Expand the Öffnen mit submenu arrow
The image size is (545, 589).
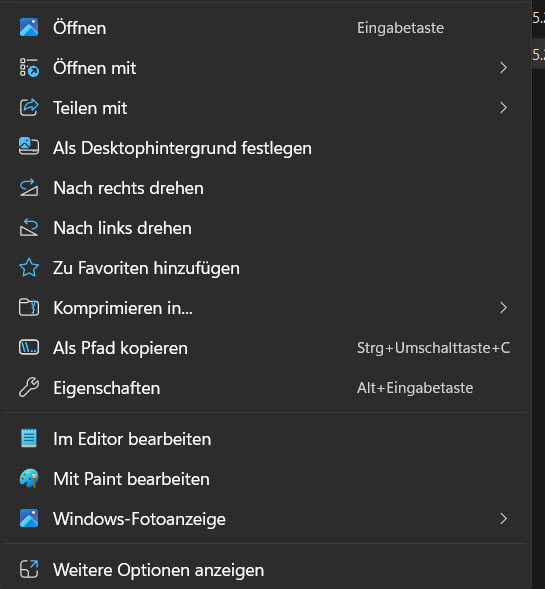(503, 68)
